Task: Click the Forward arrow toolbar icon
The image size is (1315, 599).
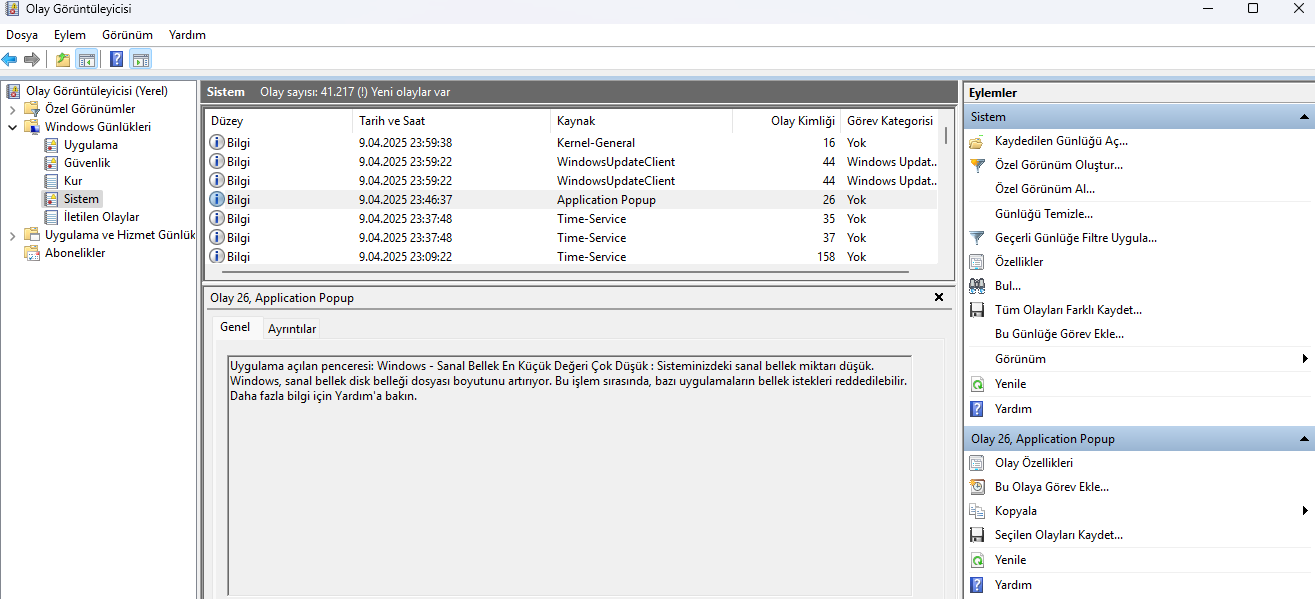Action: click(32, 59)
